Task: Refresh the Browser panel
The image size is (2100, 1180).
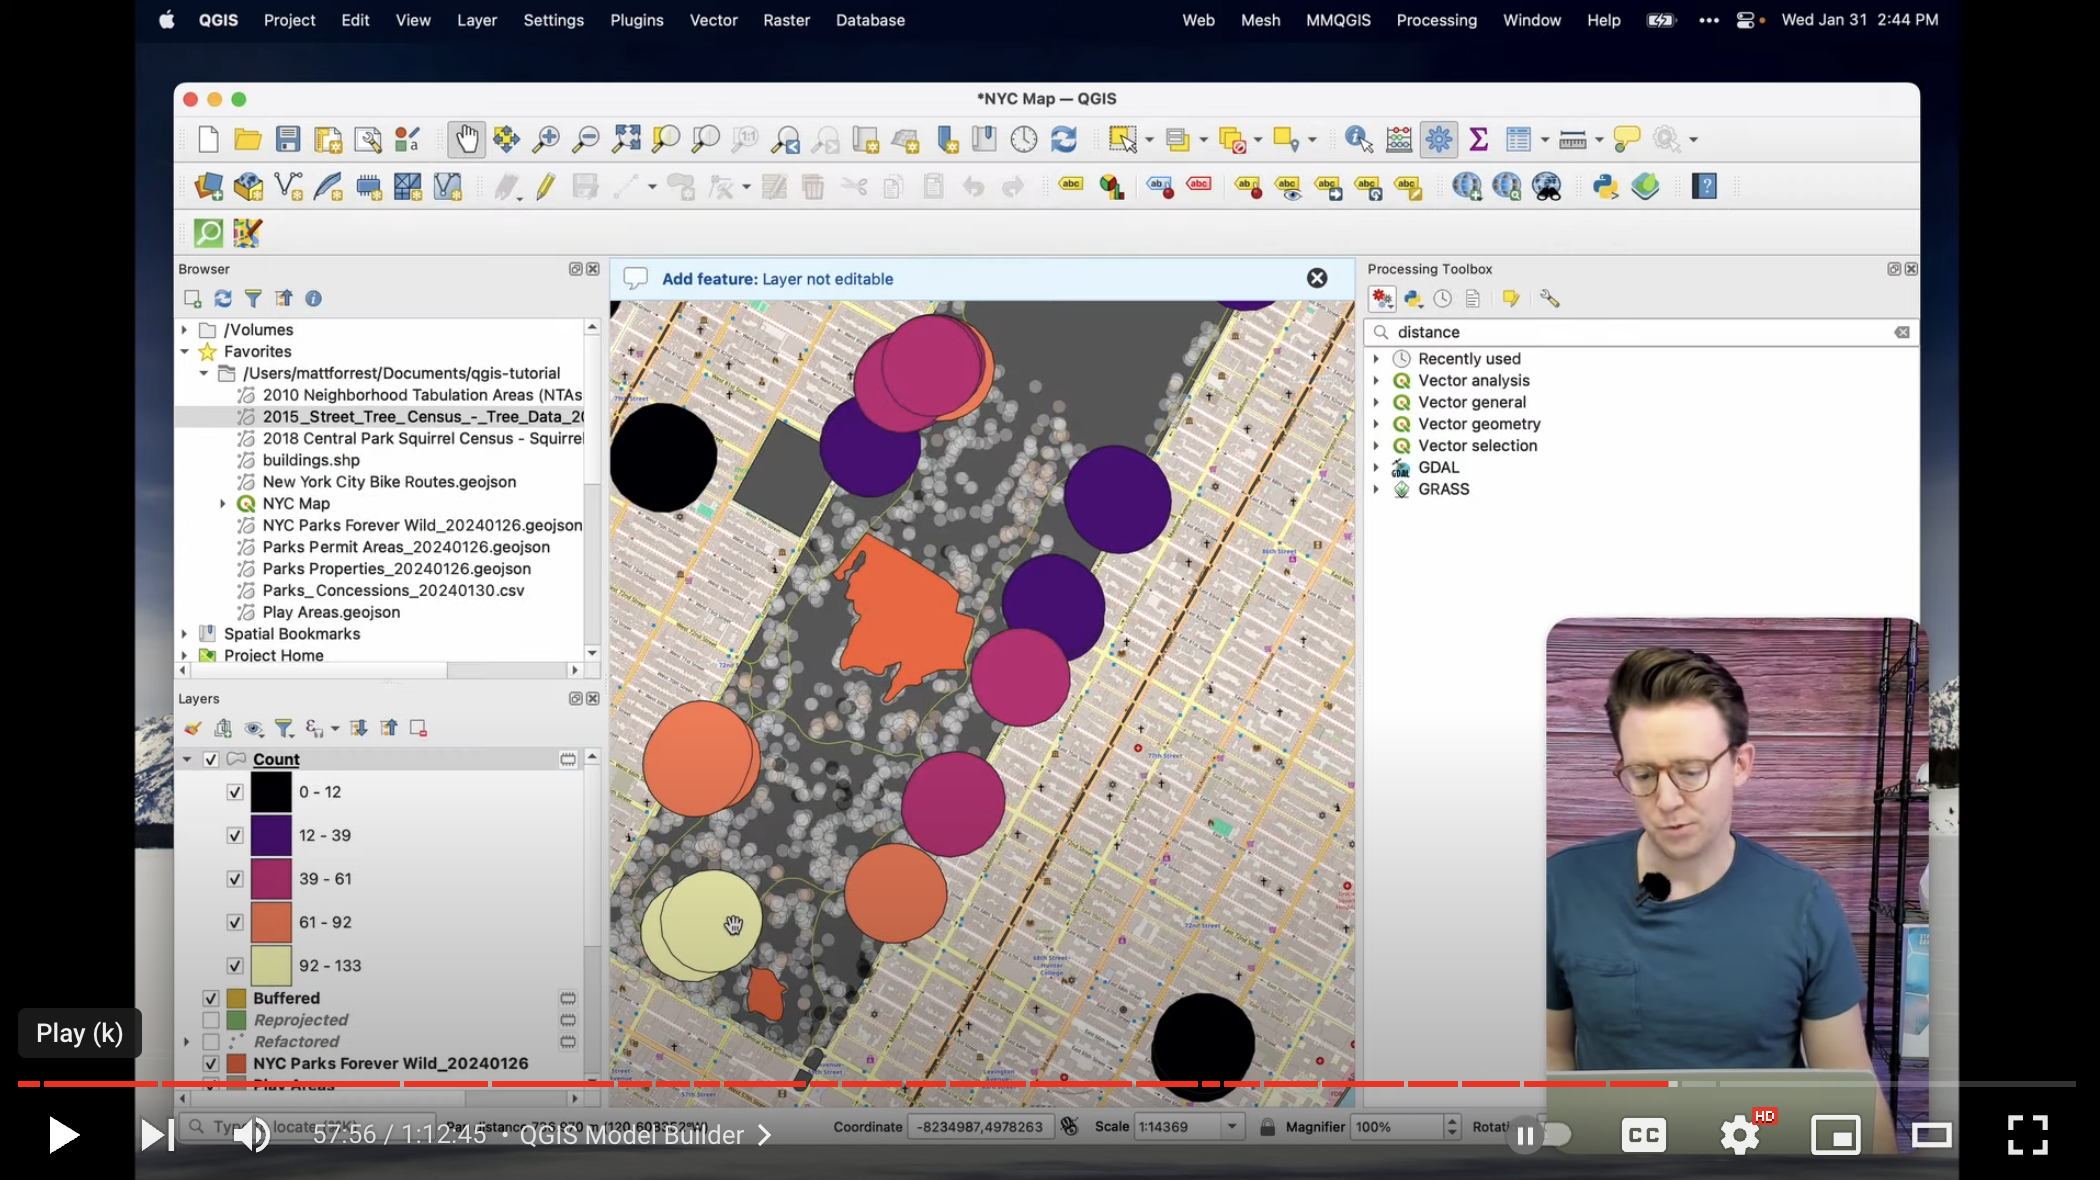Action: (x=223, y=298)
